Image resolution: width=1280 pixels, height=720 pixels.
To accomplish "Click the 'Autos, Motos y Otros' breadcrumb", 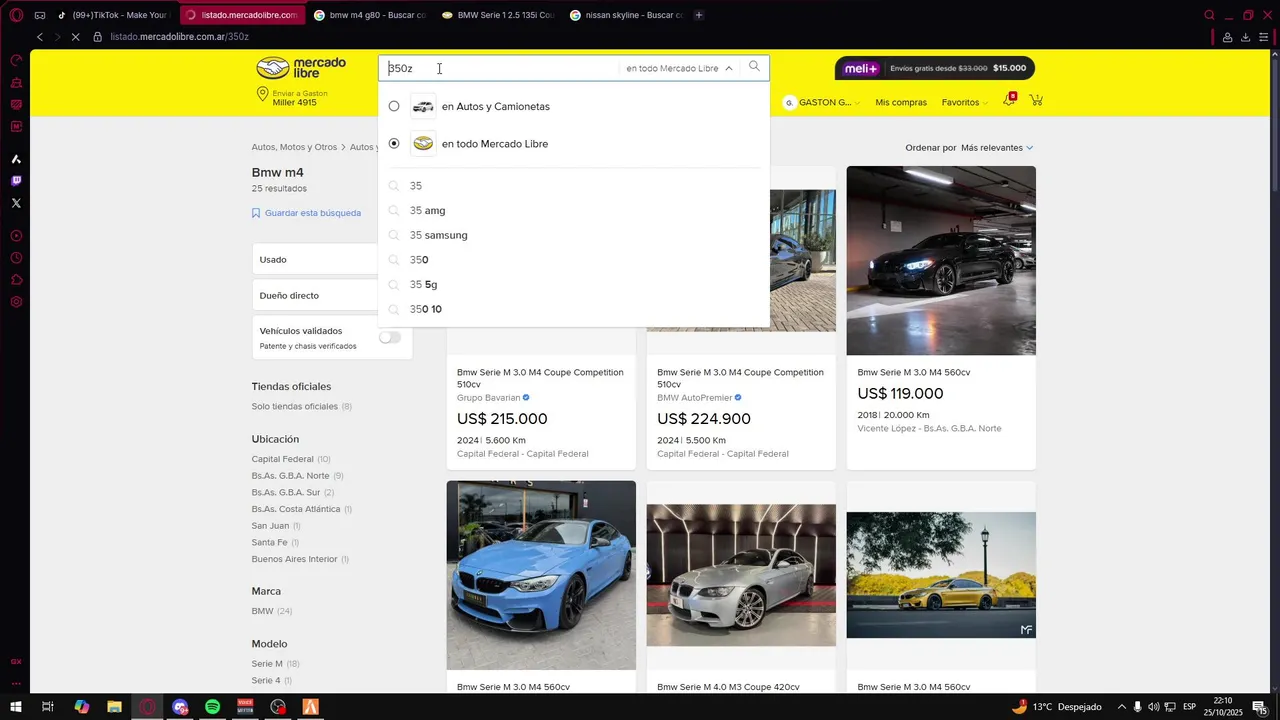I will point(294,147).
